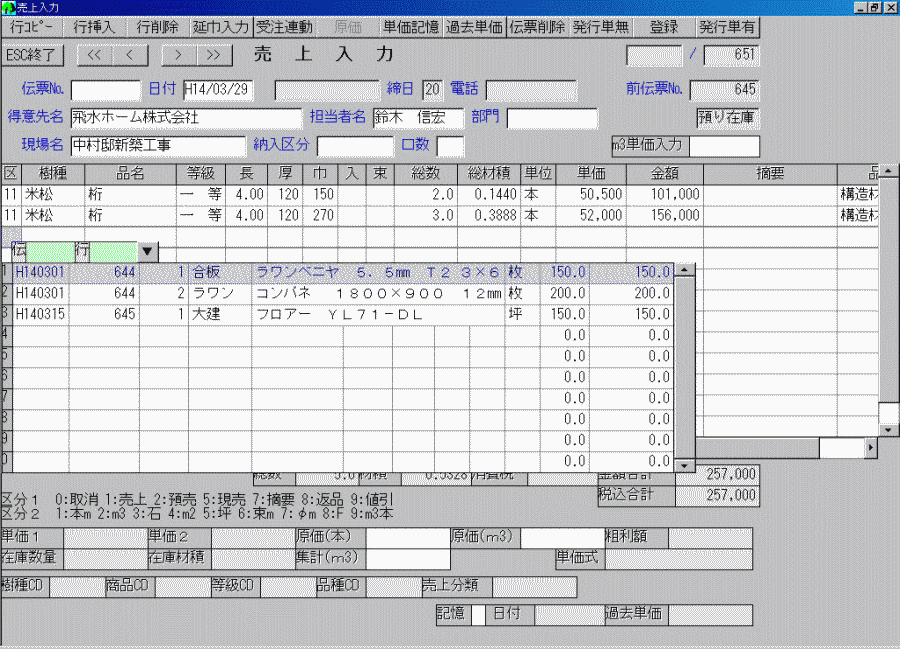Click the 0.1440 total volume cell
Viewport: 900px width, 649px height.
click(488, 195)
